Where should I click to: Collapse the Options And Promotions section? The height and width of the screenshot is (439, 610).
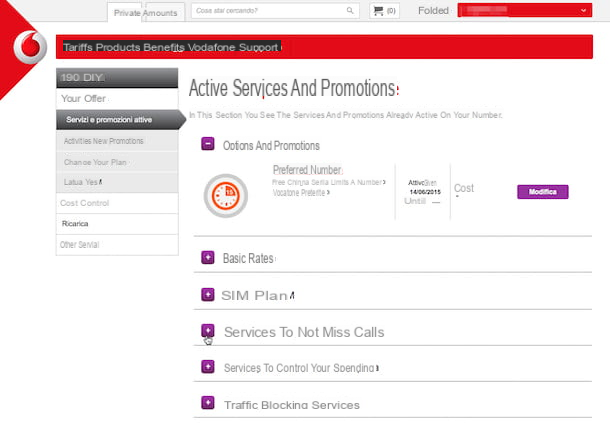[208, 144]
